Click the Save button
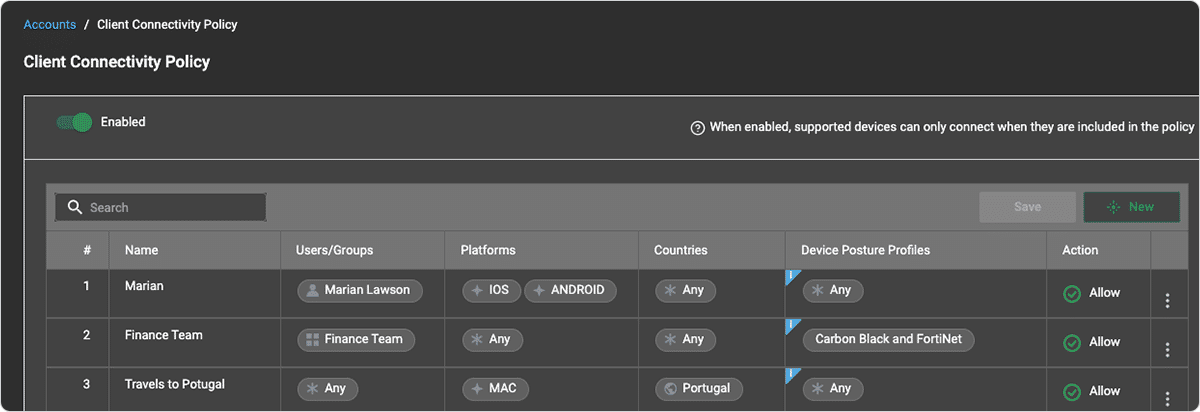Image resolution: width=1200 pixels, height=412 pixels. pyautogui.click(x=1028, y=207)
